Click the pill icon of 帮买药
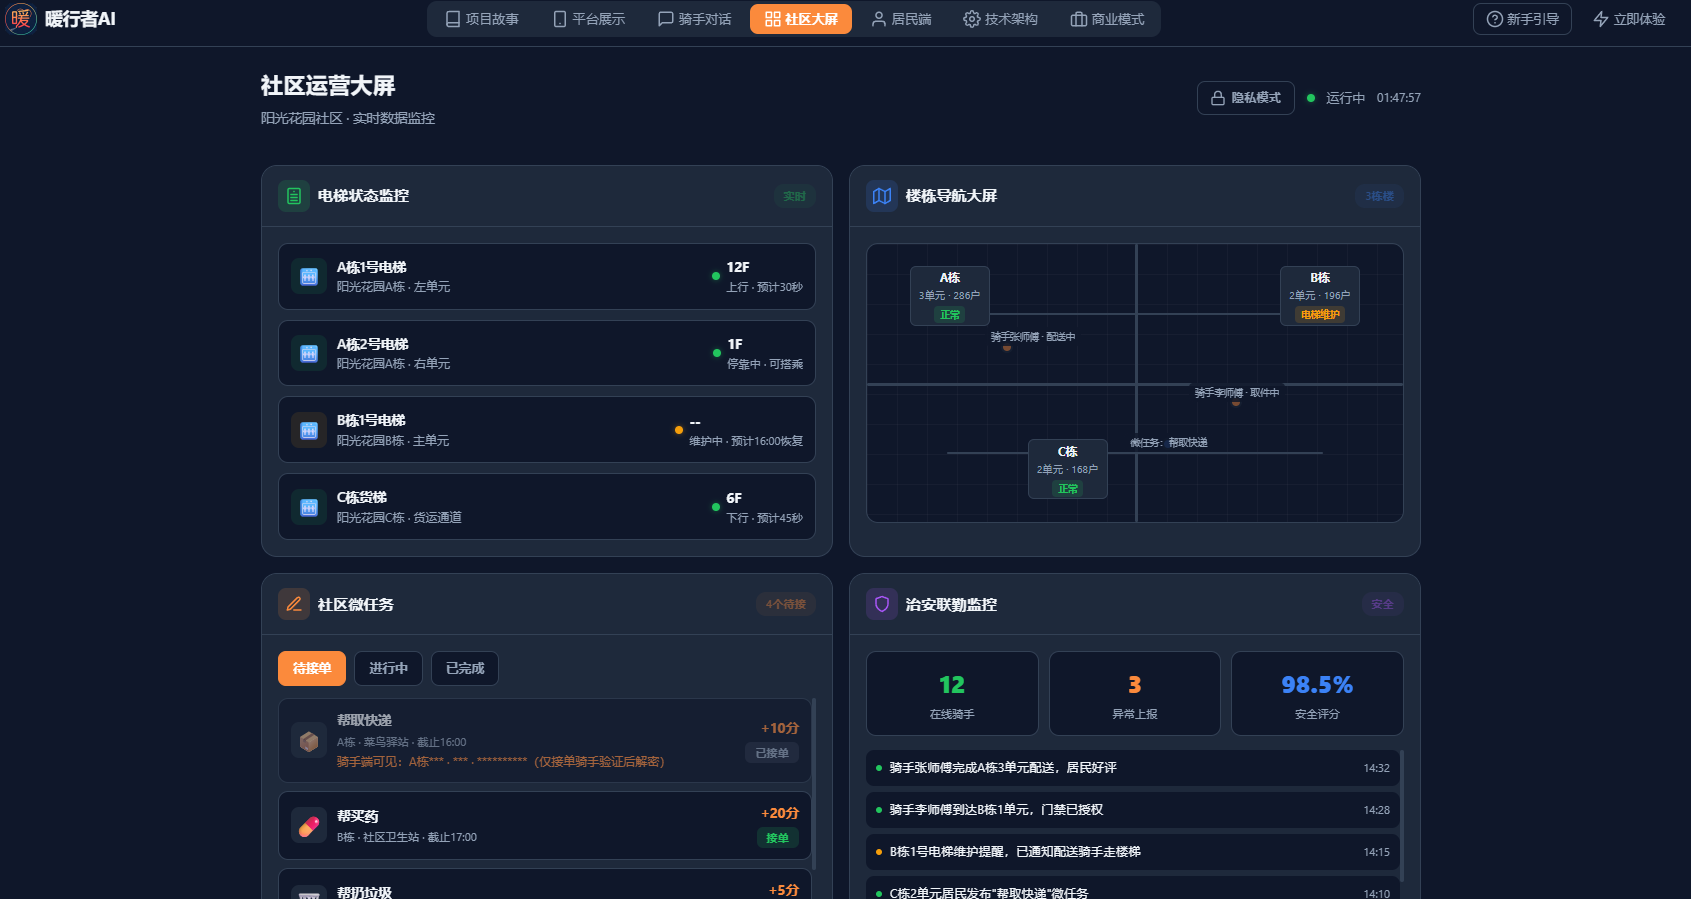 (x=309, y=826)
